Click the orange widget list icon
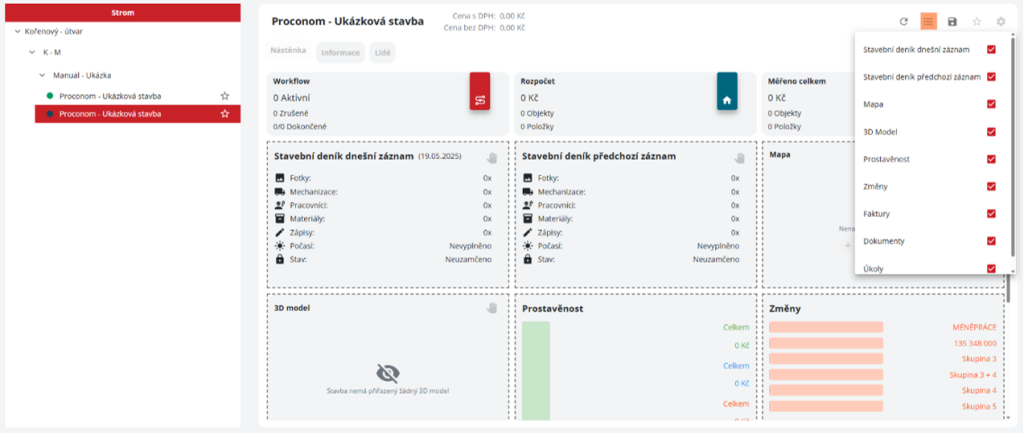Viewport: 1024px width, 434px height. pos(929,21)
